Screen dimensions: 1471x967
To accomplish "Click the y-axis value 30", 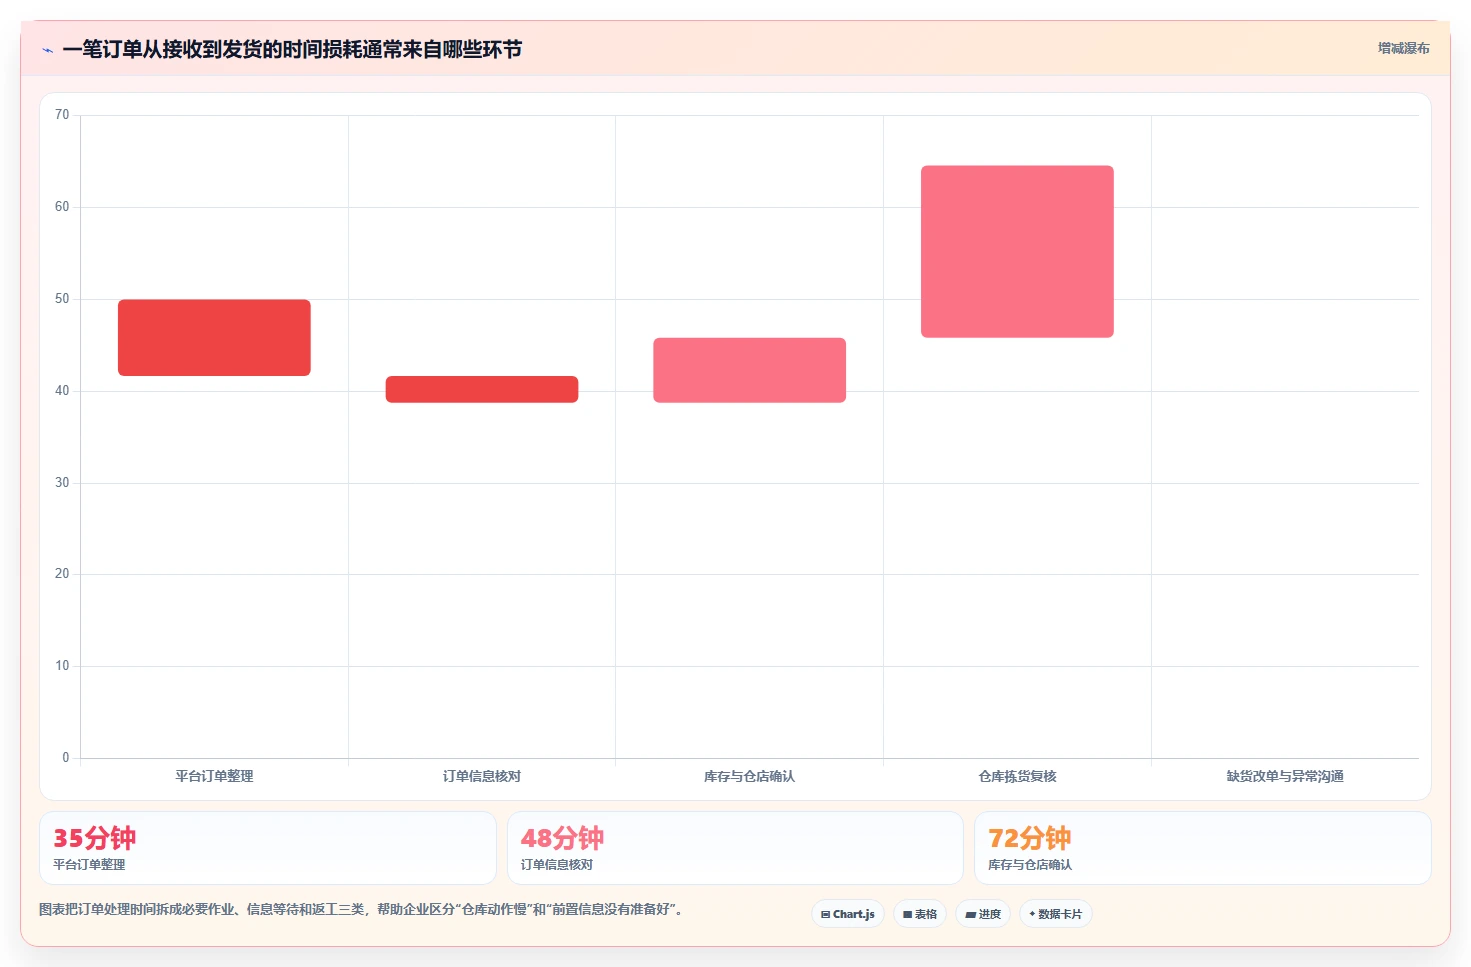I will 62,483.
